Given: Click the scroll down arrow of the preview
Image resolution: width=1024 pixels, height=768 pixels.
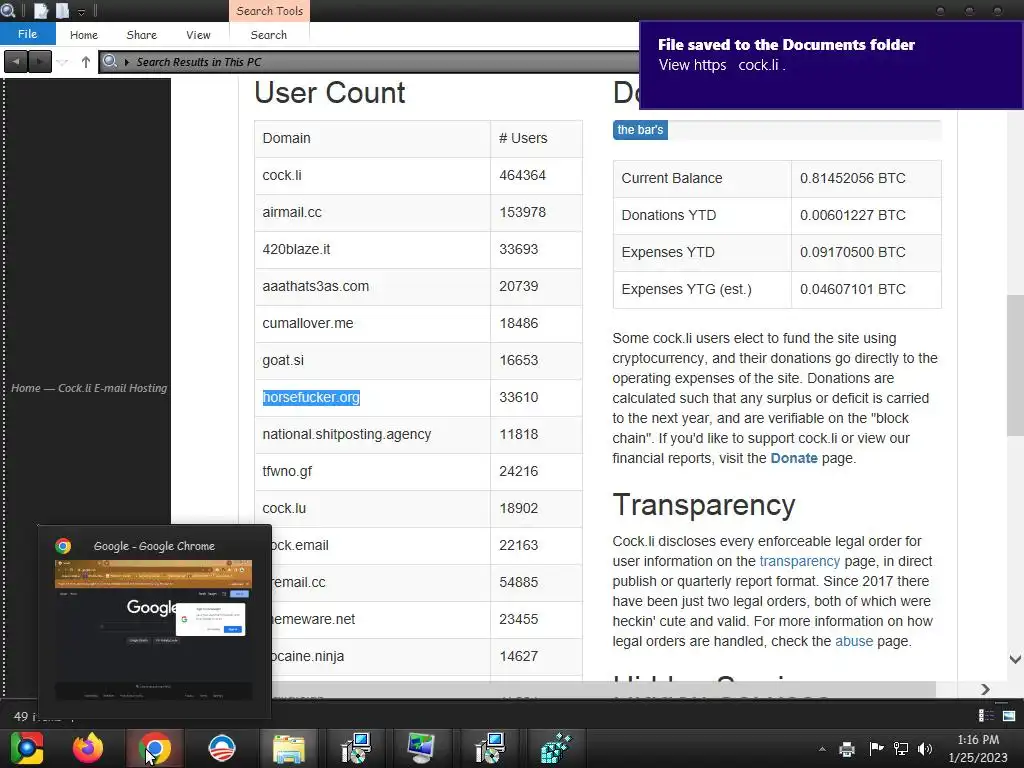Looking at the screenshot, I should [1015, 659].
